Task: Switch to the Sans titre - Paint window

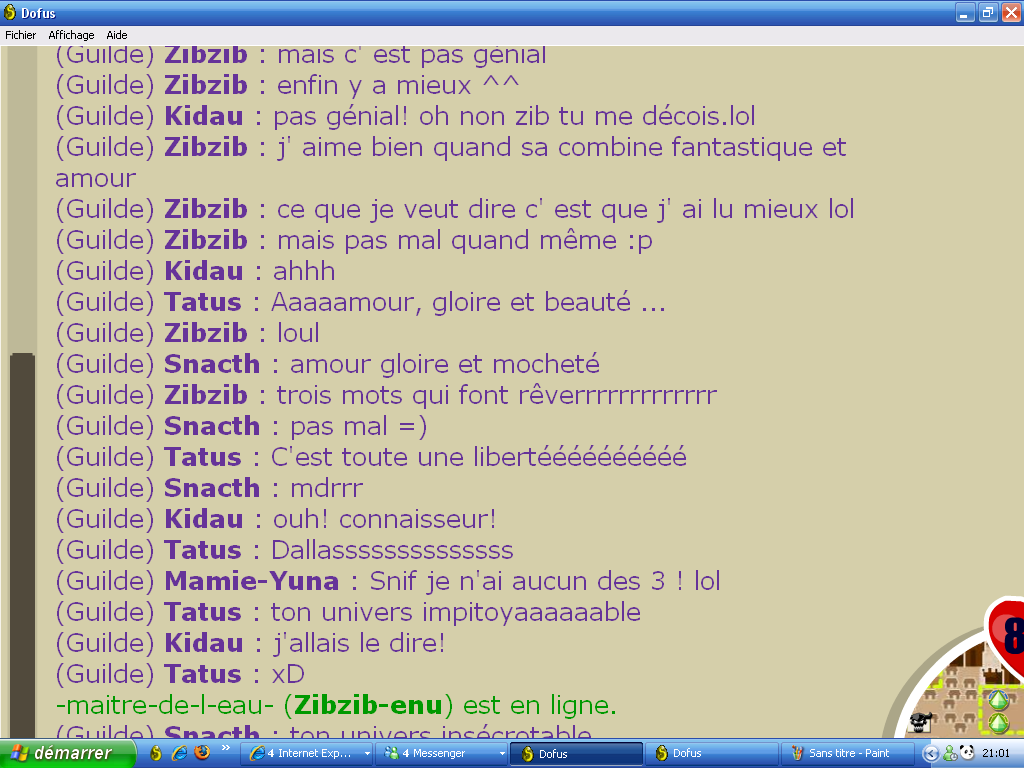Action: coord(848,754)
